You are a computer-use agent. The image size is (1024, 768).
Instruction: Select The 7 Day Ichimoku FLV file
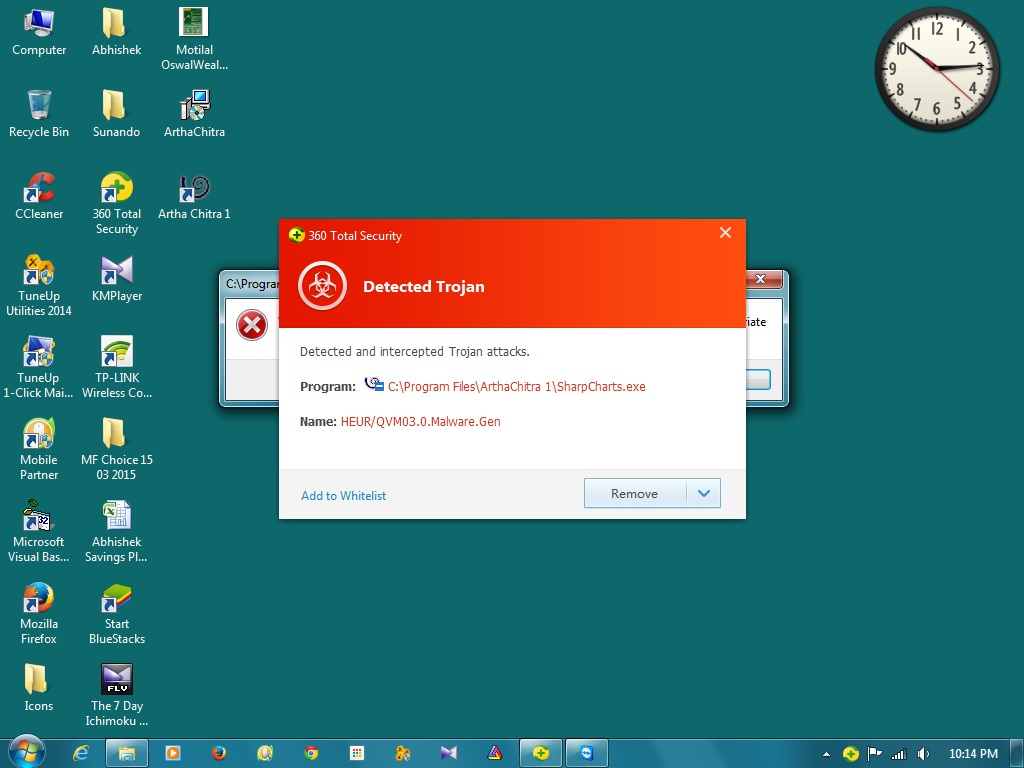pyautogui.click(x=116, y=696)
